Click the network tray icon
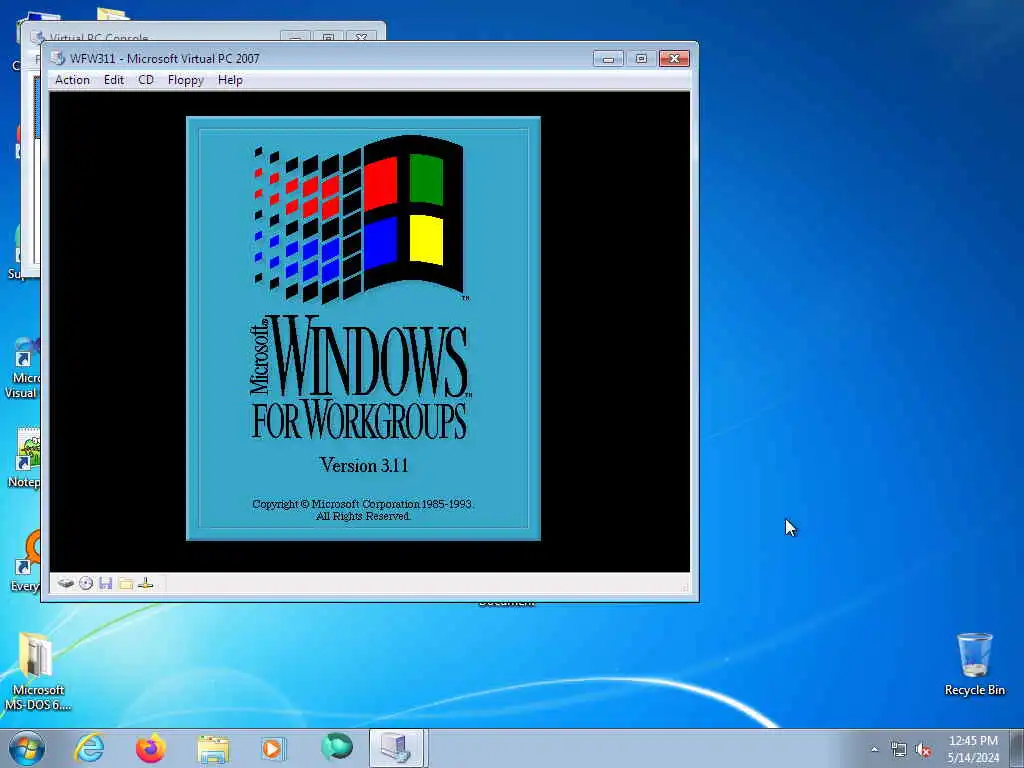Screen dimensions: 1024x768 (899, 750)
